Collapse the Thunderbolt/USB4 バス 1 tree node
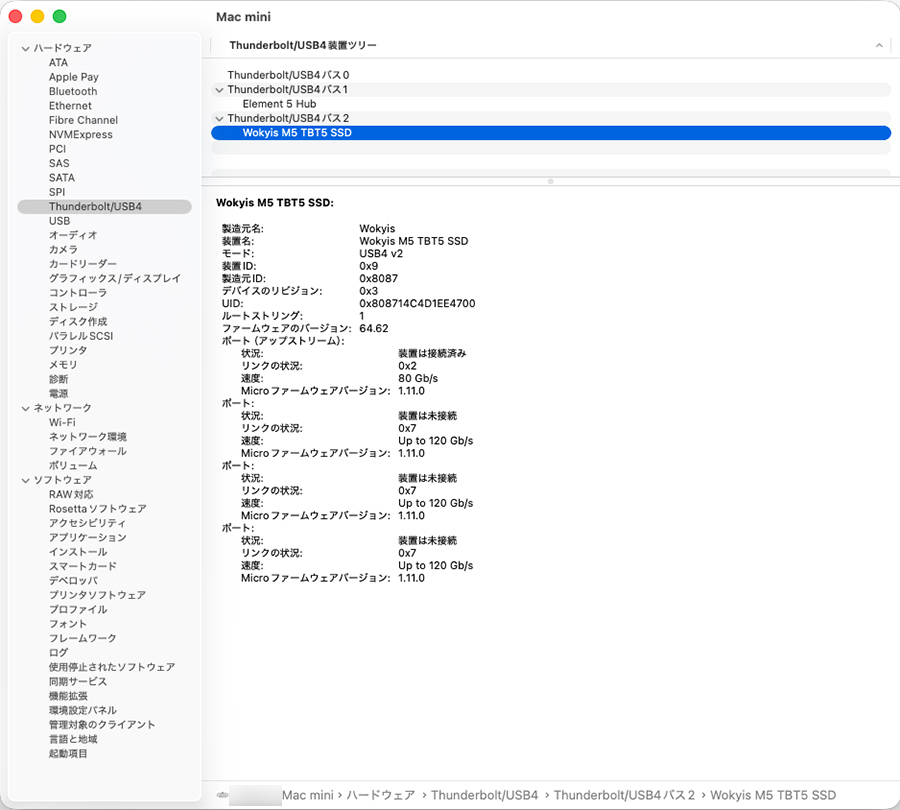 pyautogui.click(x=219, y=90)
